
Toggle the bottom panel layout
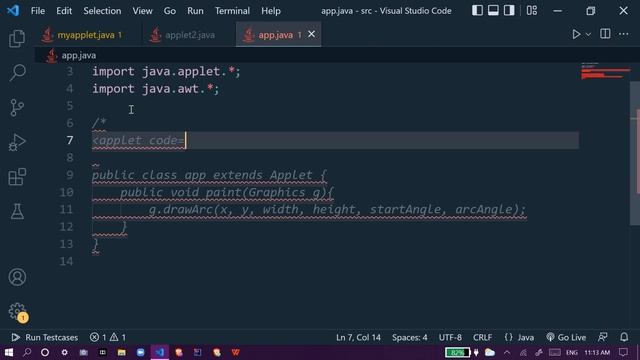493,11
